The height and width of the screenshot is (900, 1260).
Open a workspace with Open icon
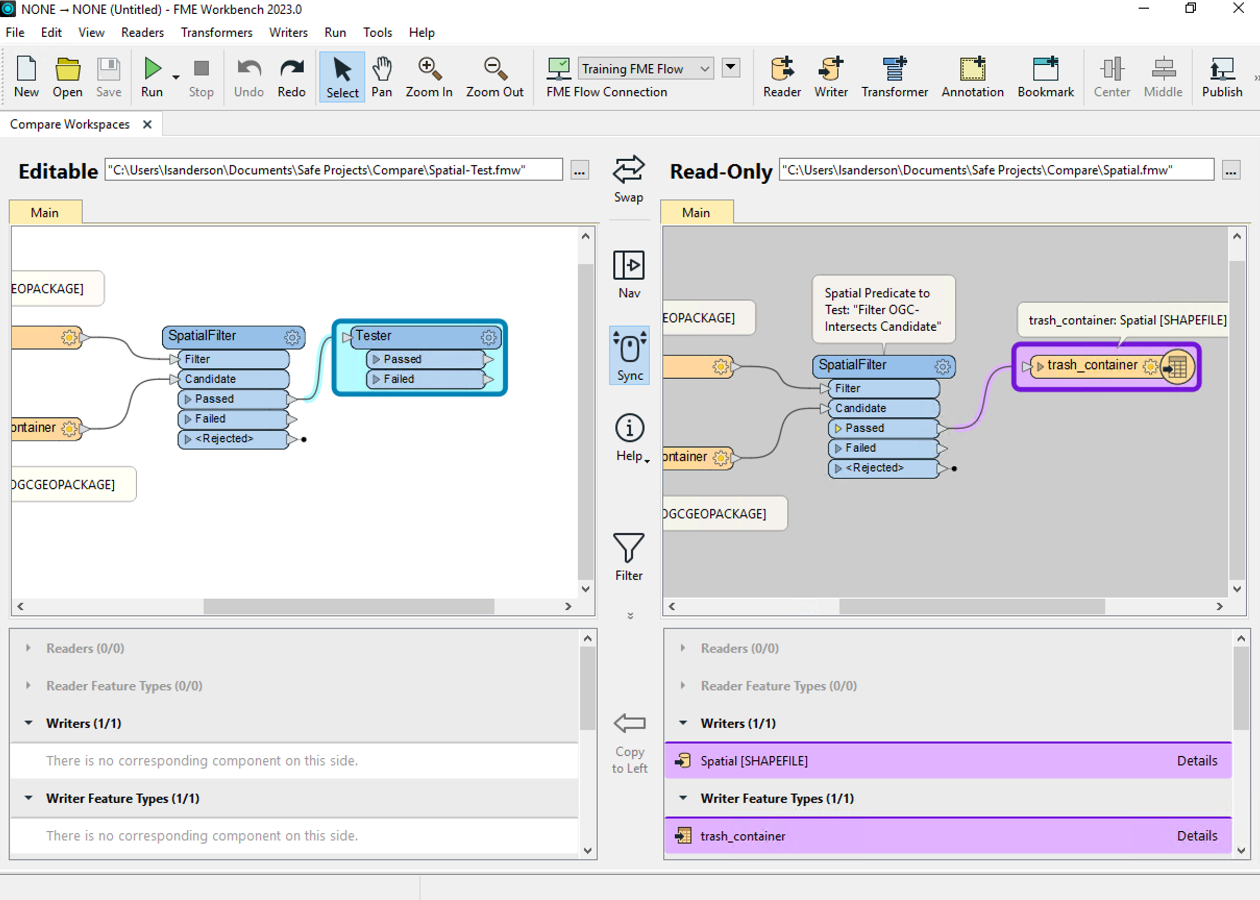[67, 77]
